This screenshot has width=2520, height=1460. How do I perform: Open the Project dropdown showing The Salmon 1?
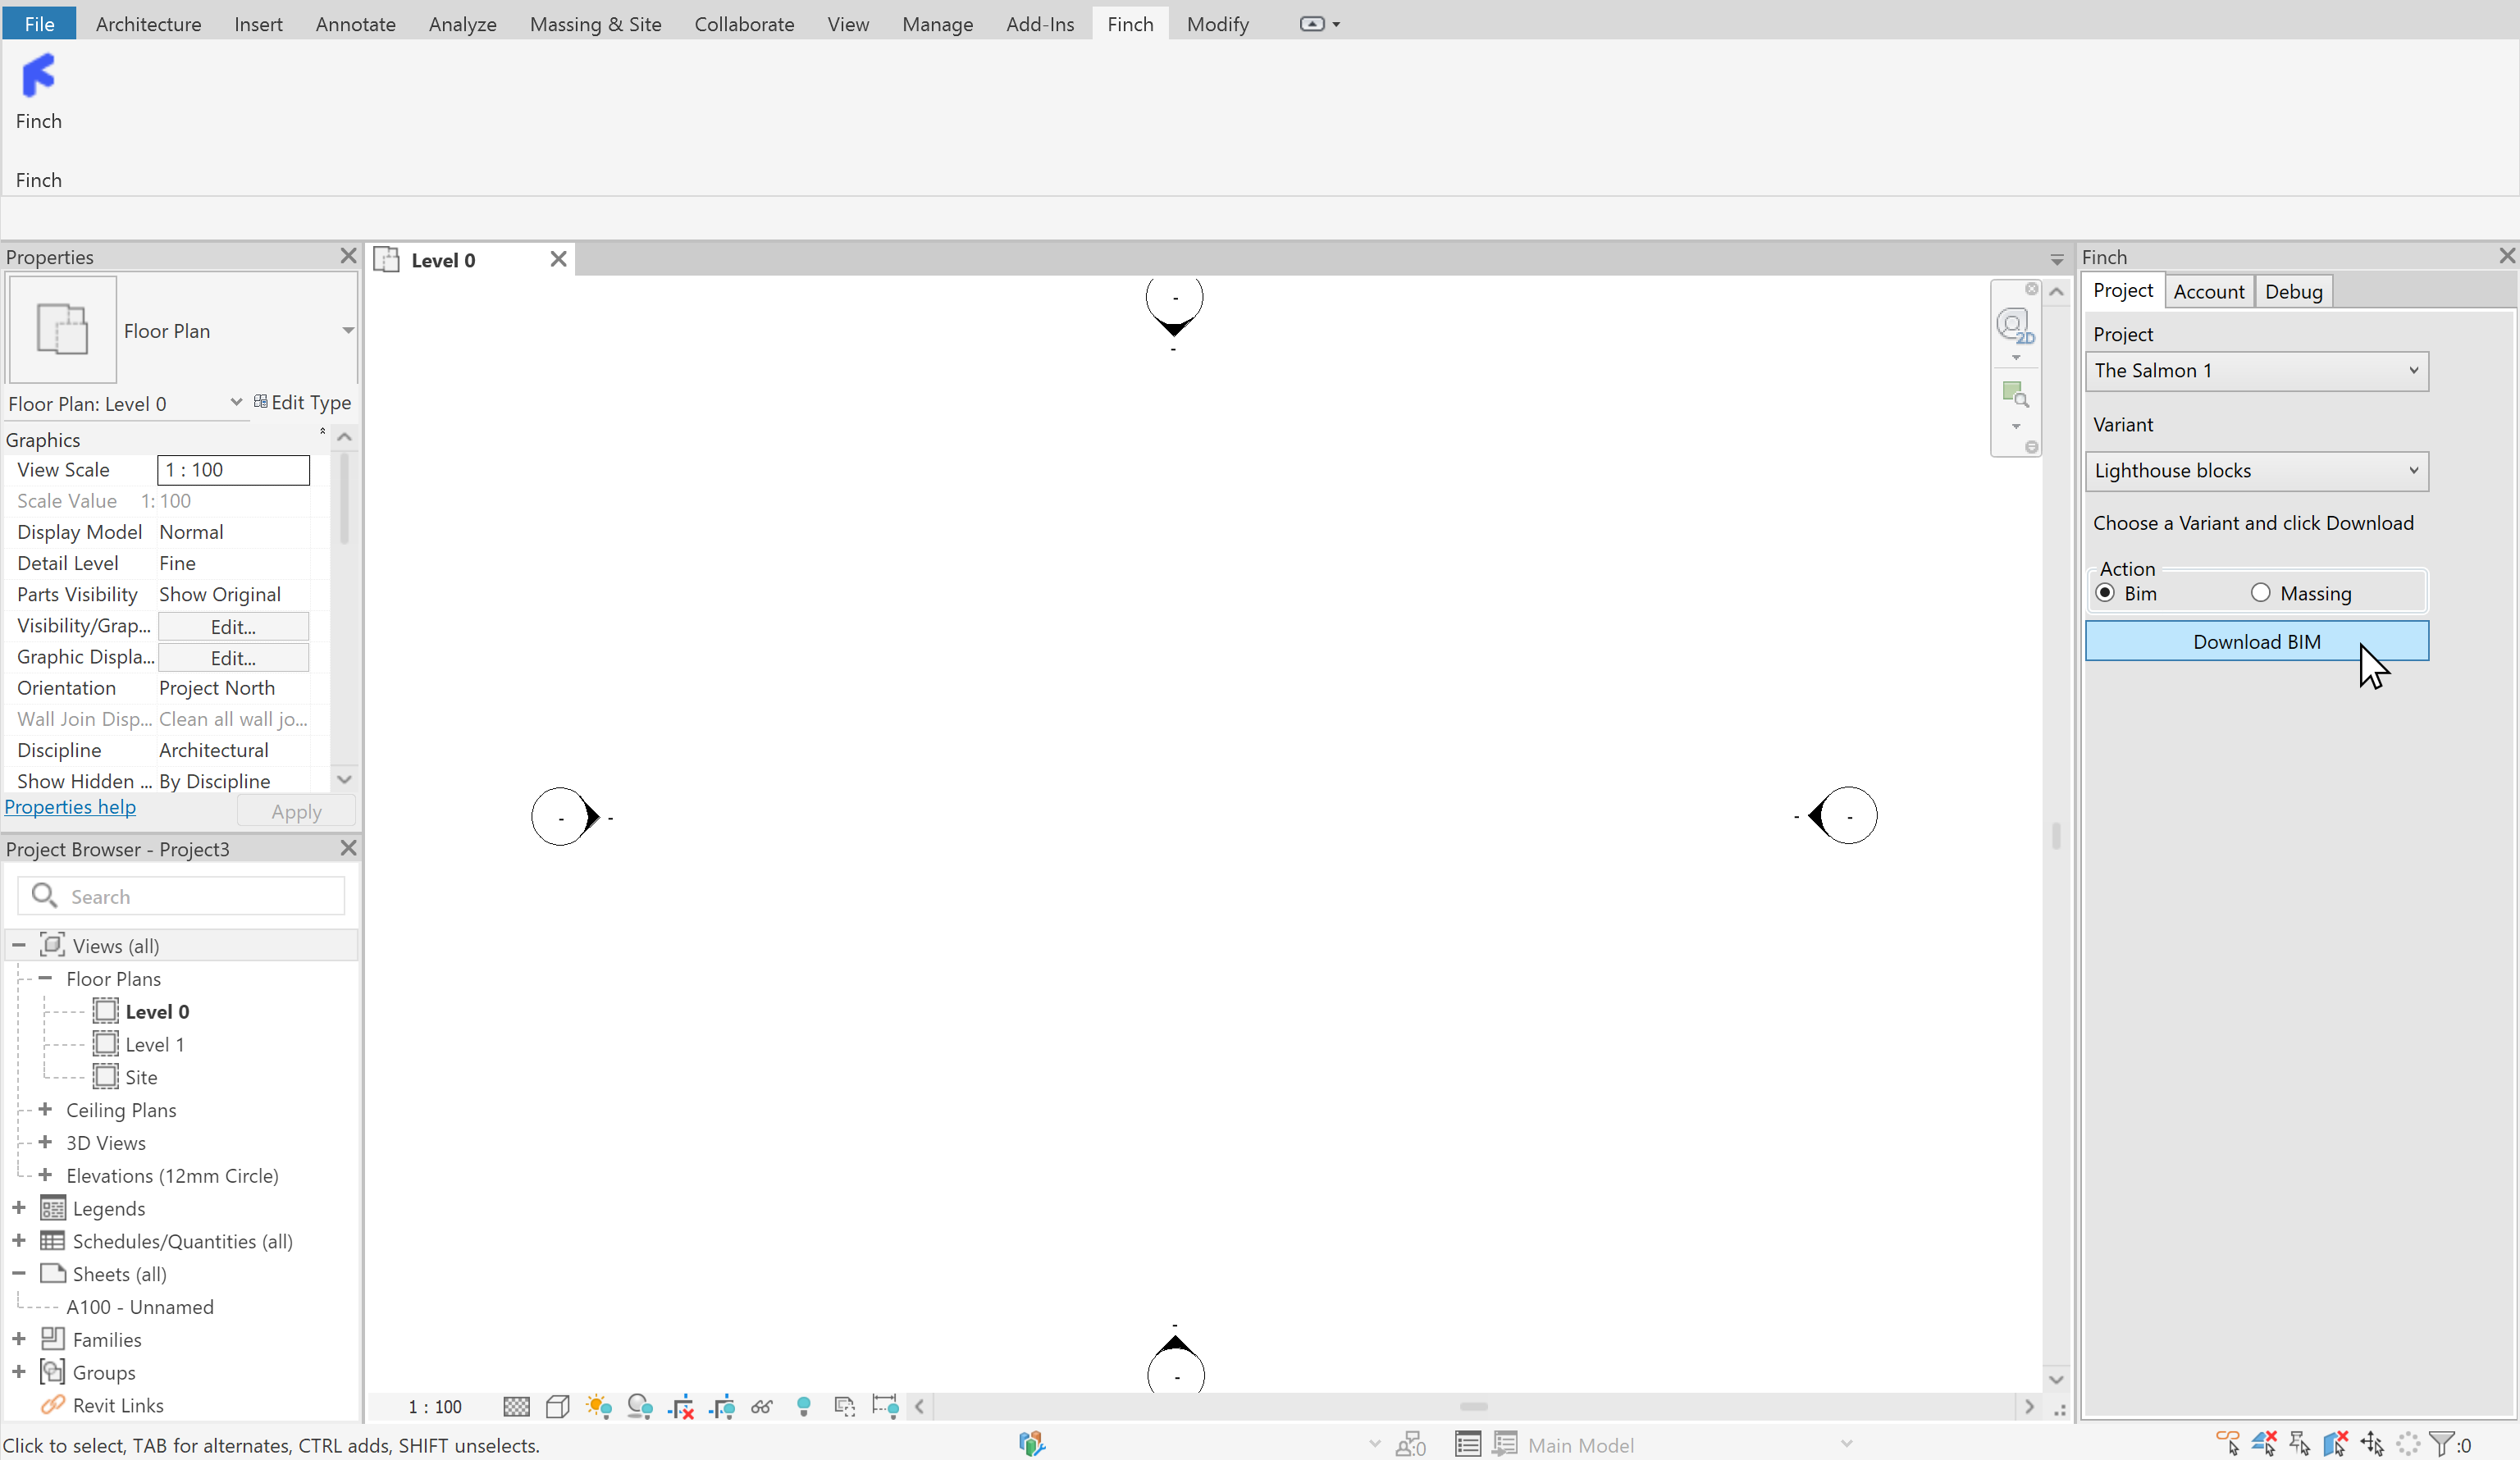pyautogui.click(x=2256, y=371)
